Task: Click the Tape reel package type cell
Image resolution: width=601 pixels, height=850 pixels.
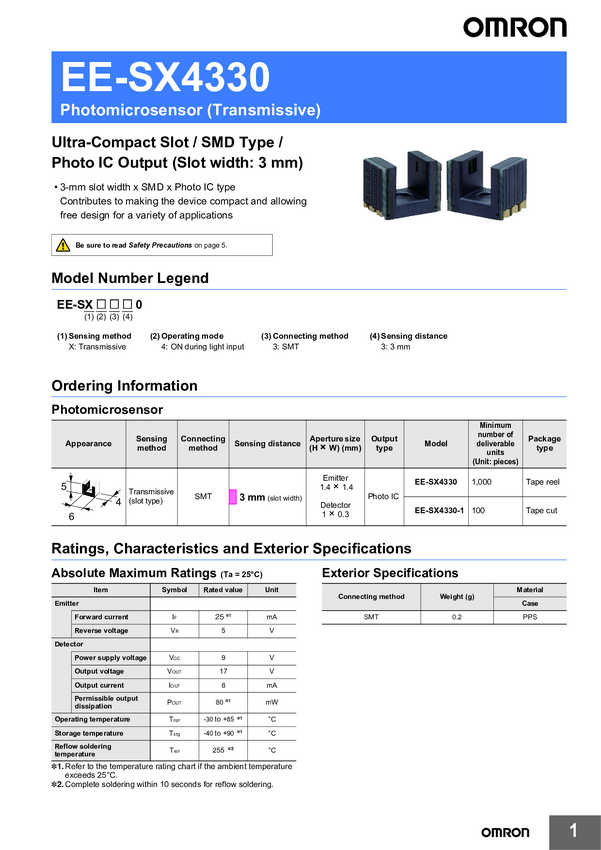Action: (544, 482)
